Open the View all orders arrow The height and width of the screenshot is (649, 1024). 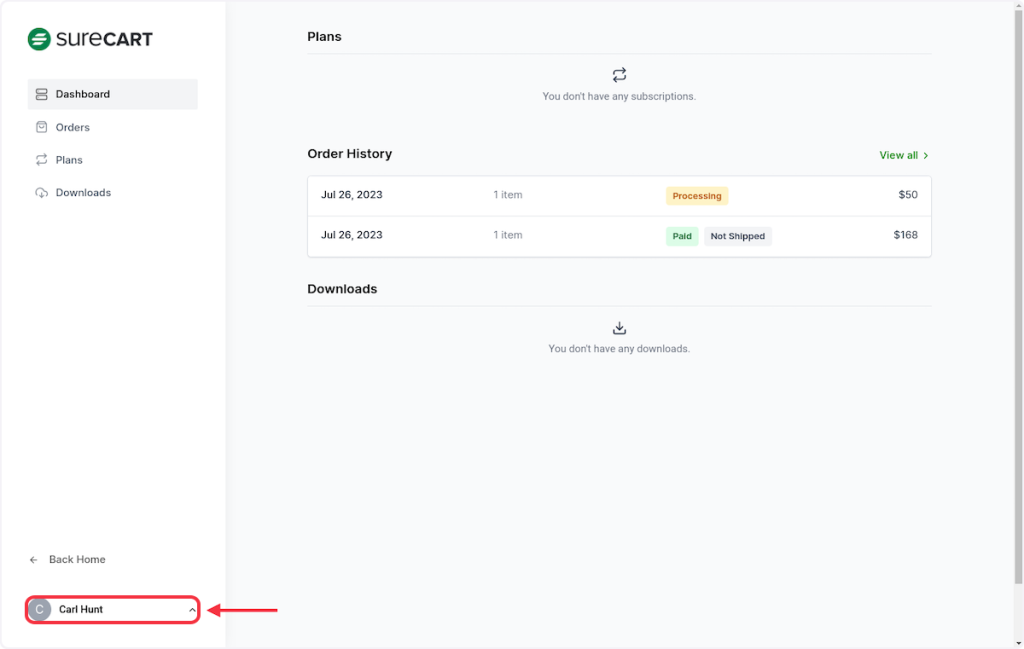click(926, 156)
